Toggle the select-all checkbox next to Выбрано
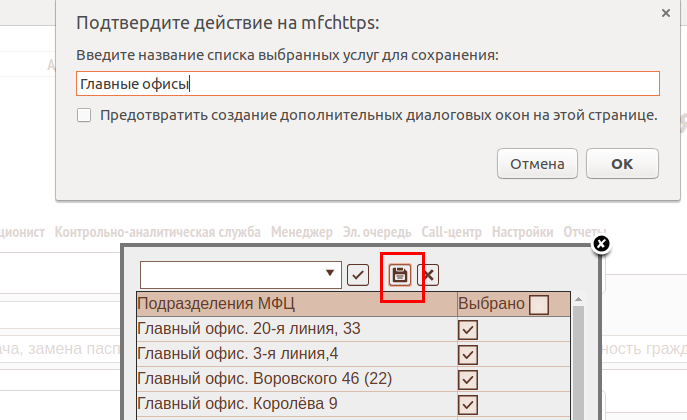Image resolution: width=687 pixels, height=420 pixels. (x=539, y=305)
